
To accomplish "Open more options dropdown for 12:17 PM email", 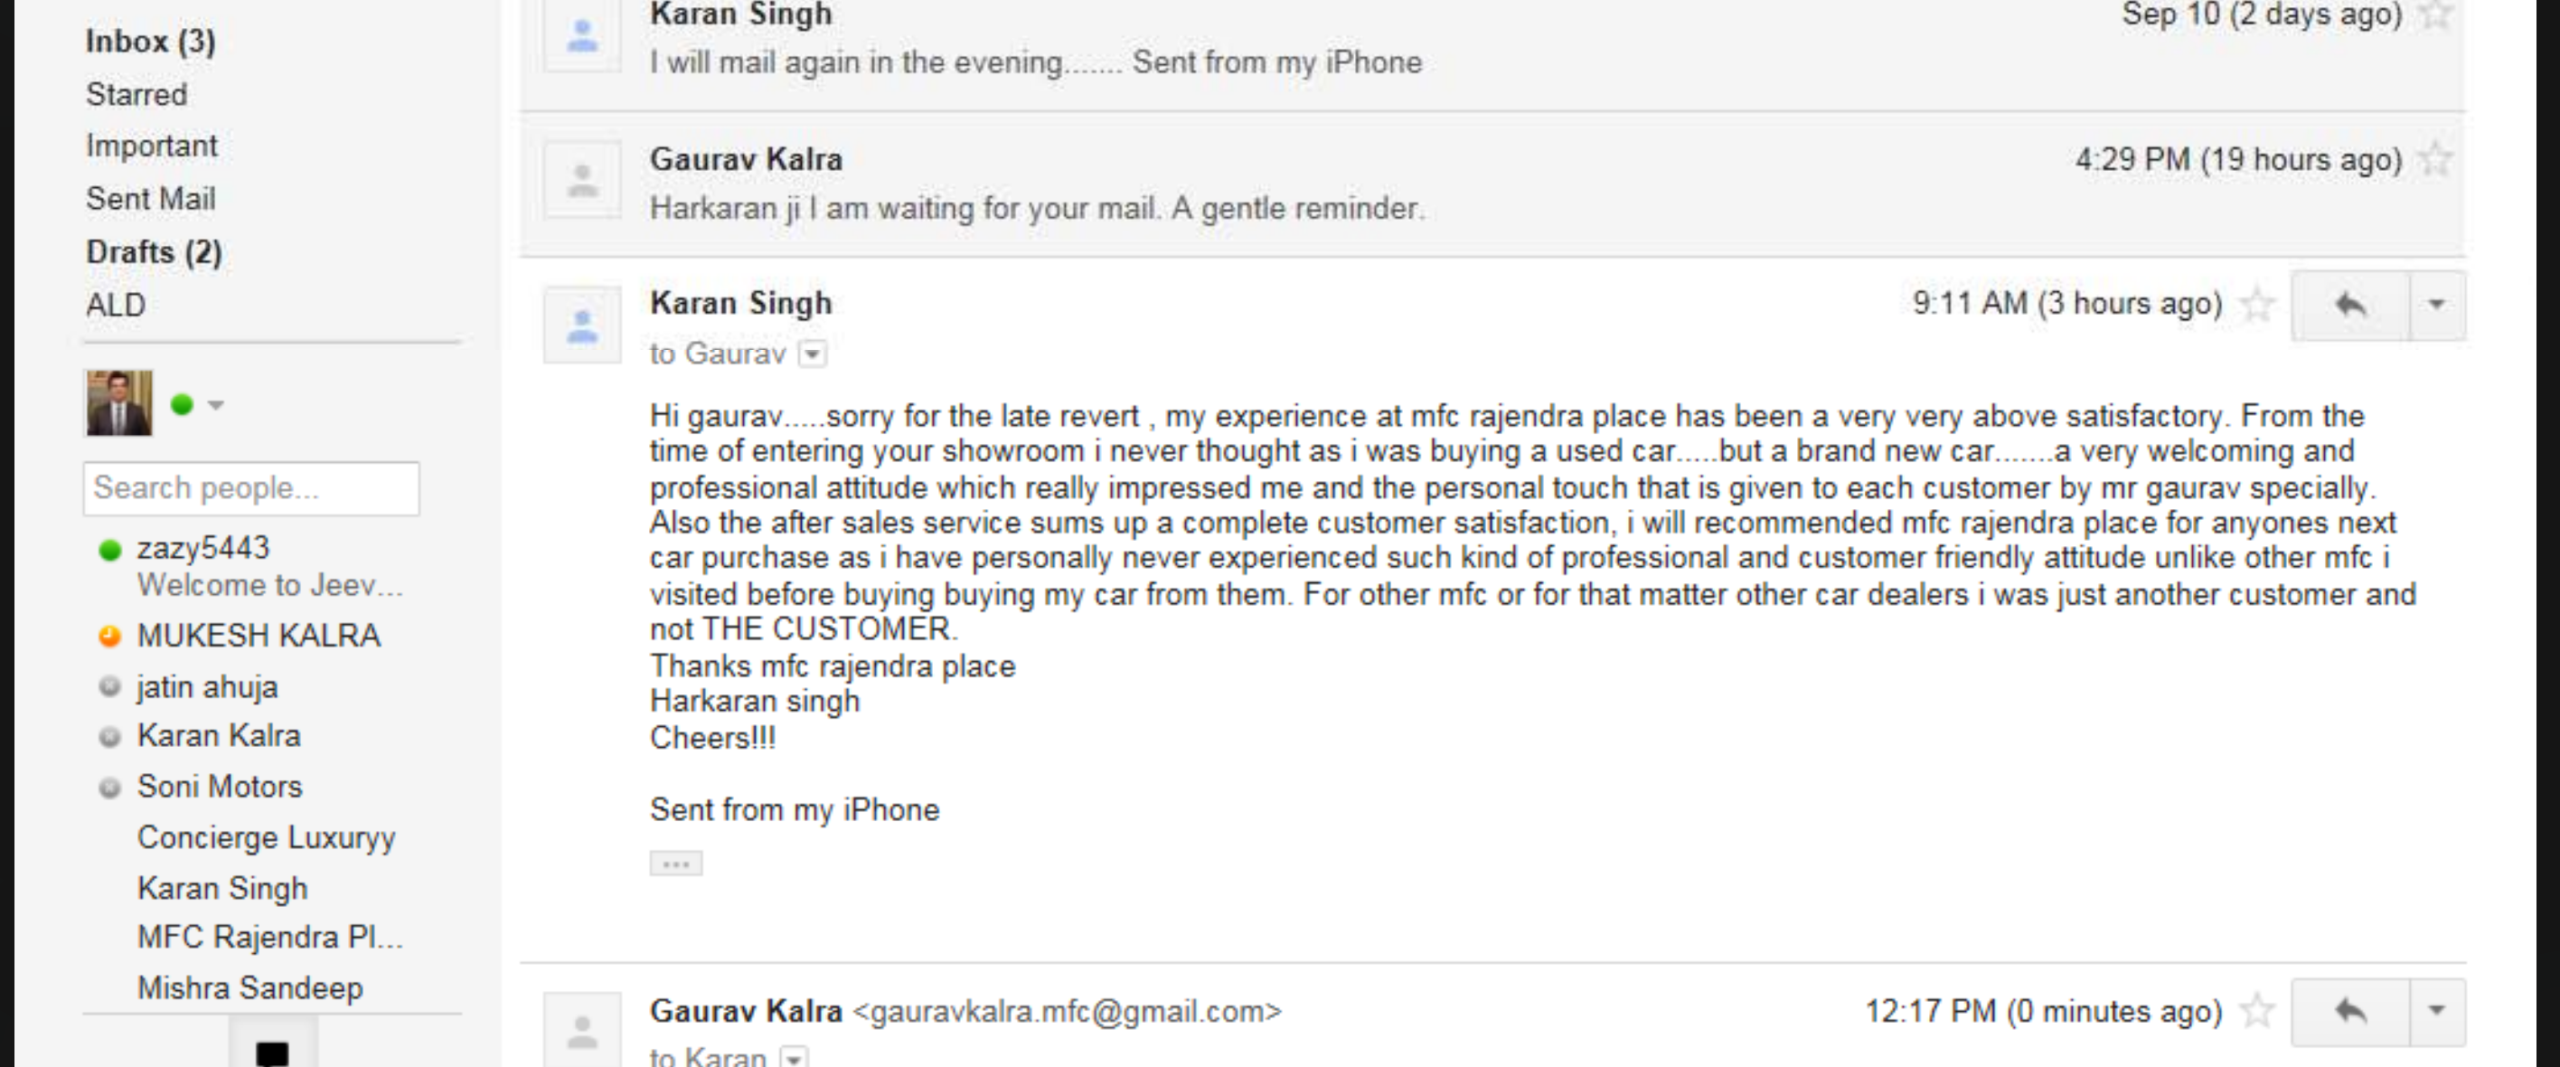I will (x=2437, y=1011).
